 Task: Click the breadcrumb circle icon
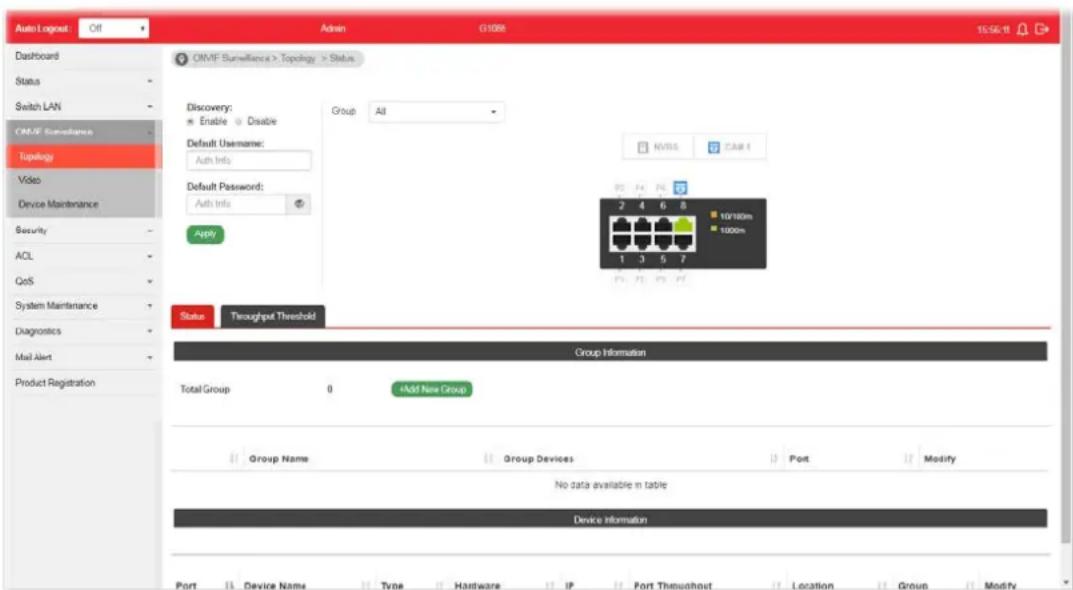click(181, 59)
